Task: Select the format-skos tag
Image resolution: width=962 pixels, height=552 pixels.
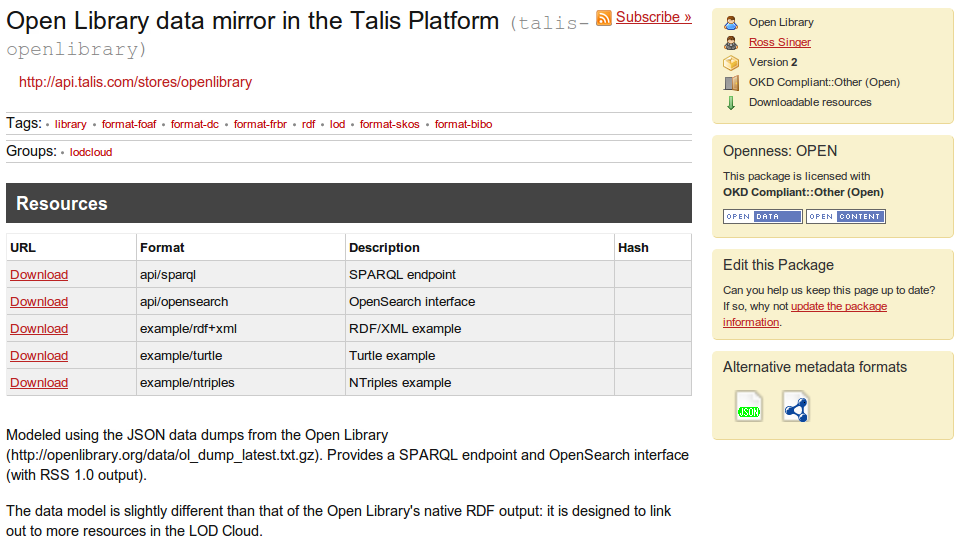Action: (390, 125)
